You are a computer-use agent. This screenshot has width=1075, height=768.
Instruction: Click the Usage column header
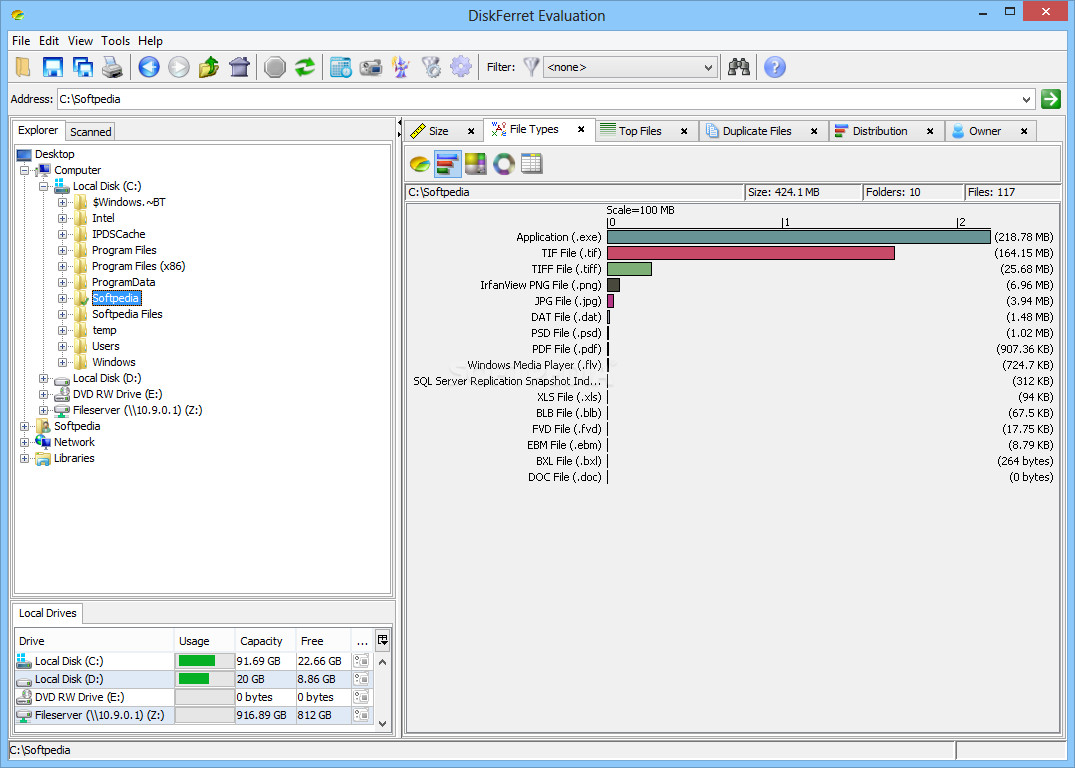pyautogui.click(x=204, y=641)
